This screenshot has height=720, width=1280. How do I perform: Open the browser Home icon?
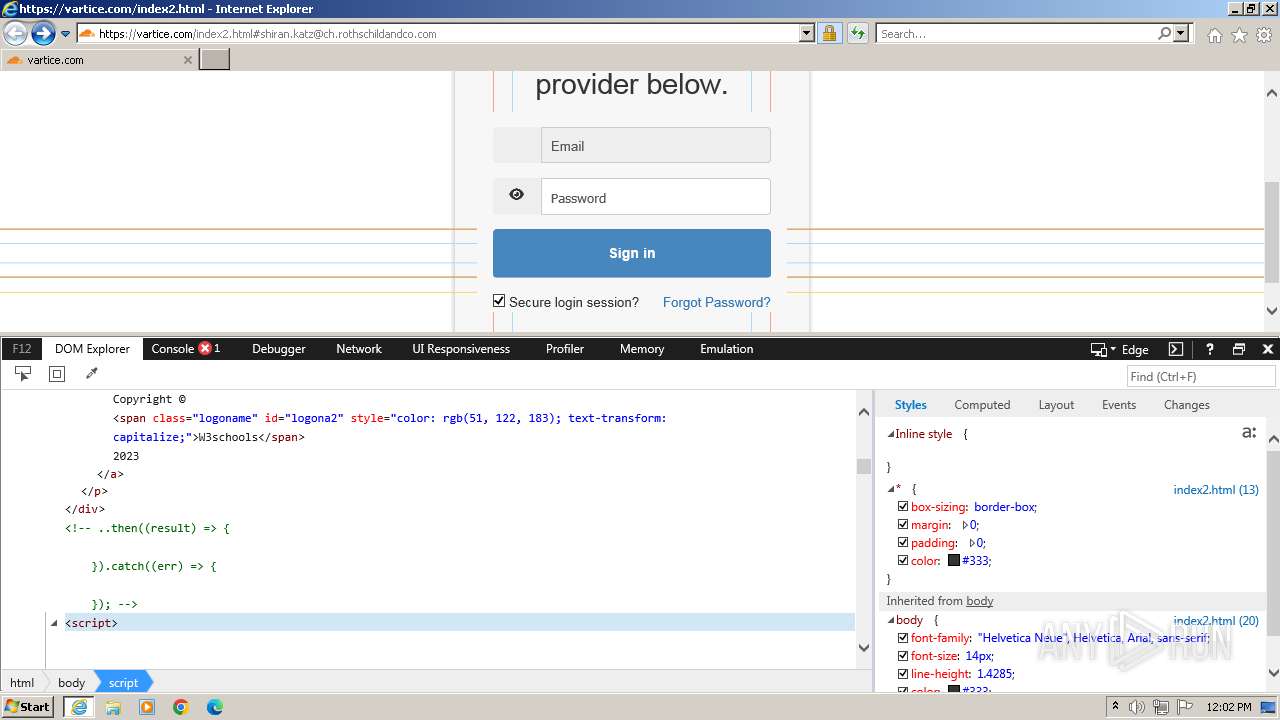click(x=1214, y=35)
